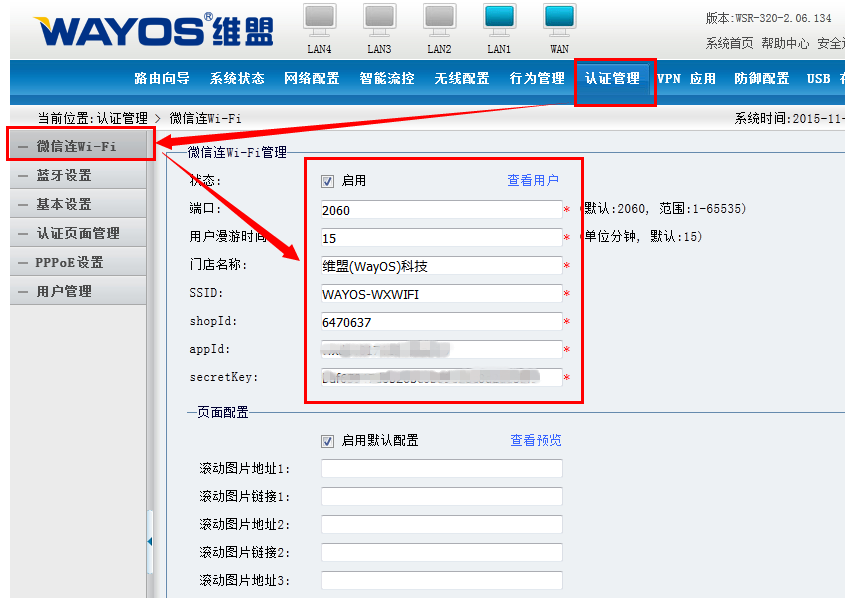Toggle the 启用默认配置 checkbox
Image resolution: width=845 pixels, height=598 pixels.
327,441
